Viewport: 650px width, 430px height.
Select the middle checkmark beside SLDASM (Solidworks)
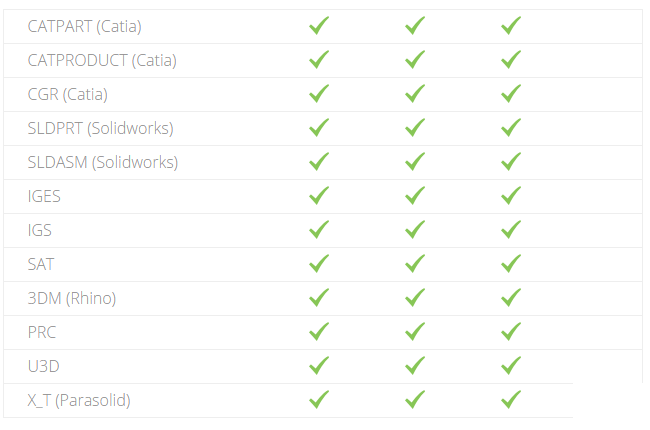415,162
